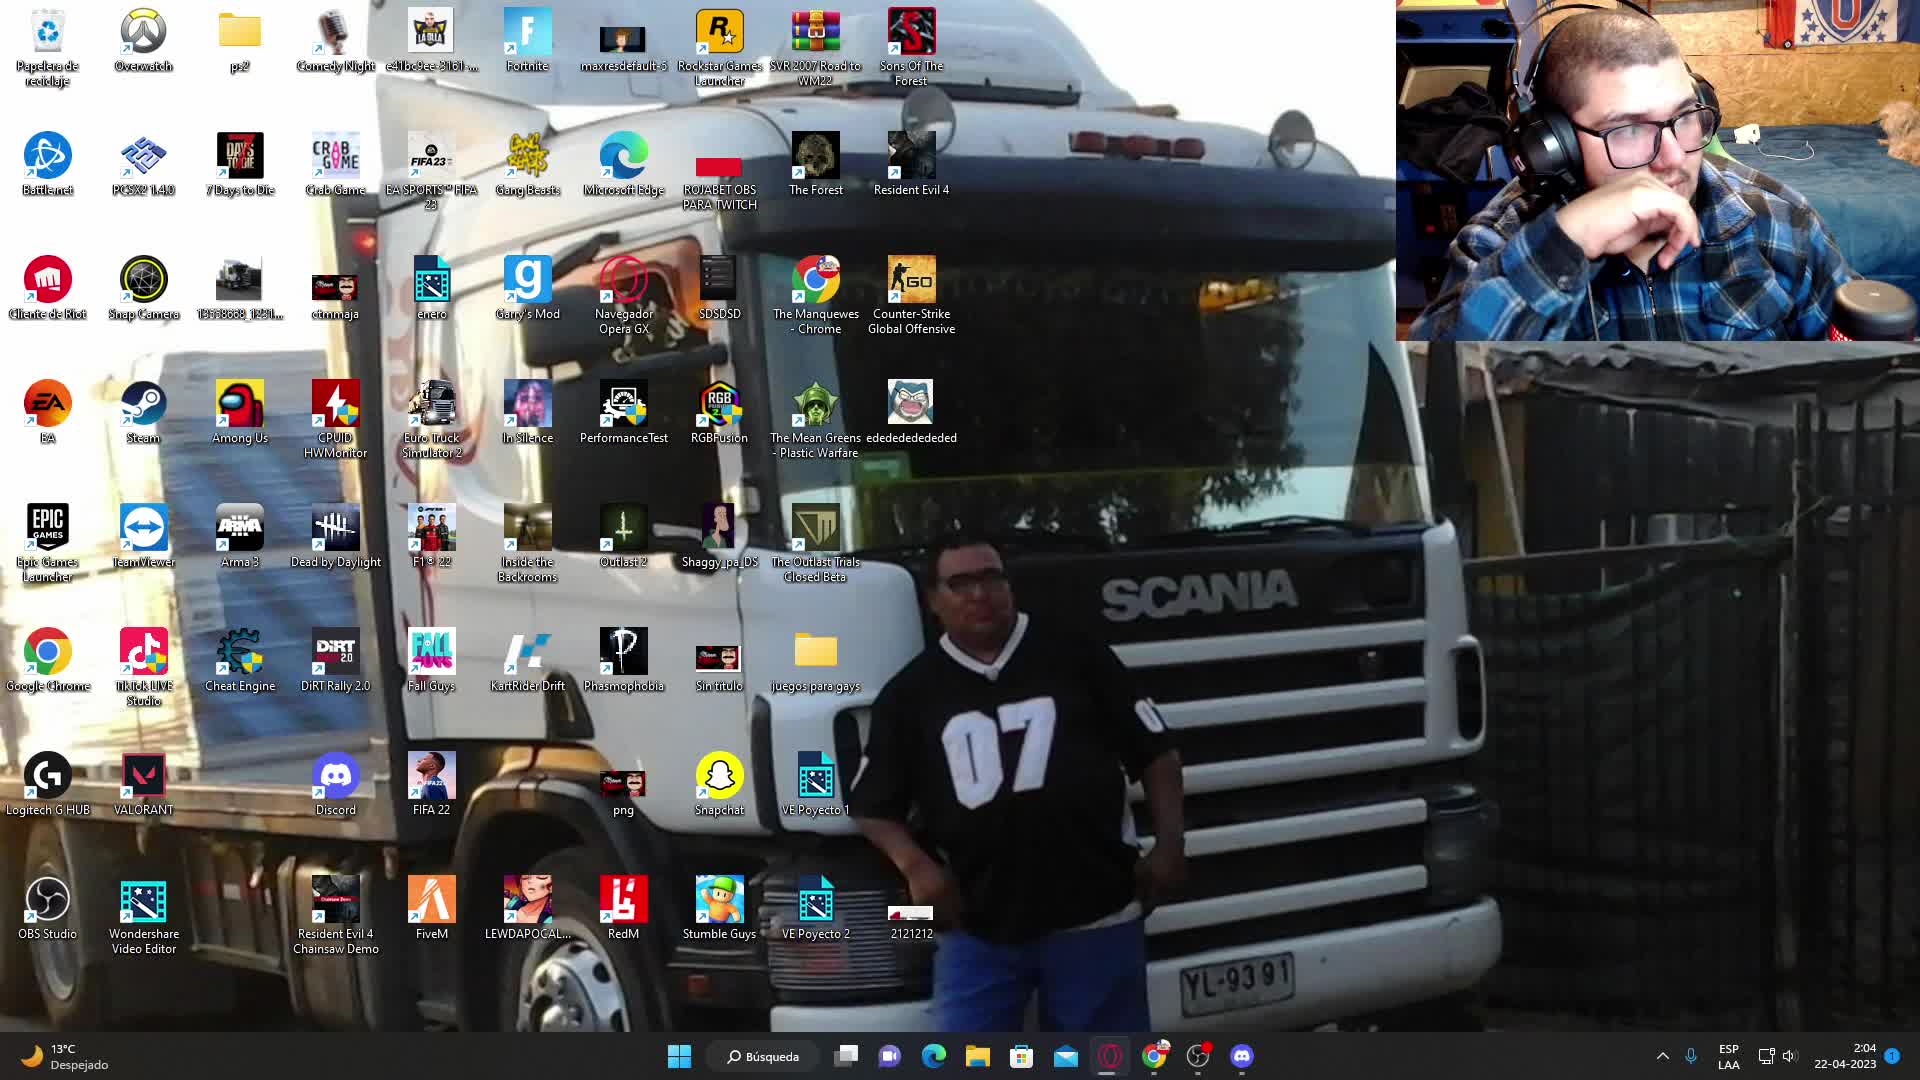
Task: Mute audio via the speaker tray icon
Action: pyautogui.click(x=1789, y=1056)
